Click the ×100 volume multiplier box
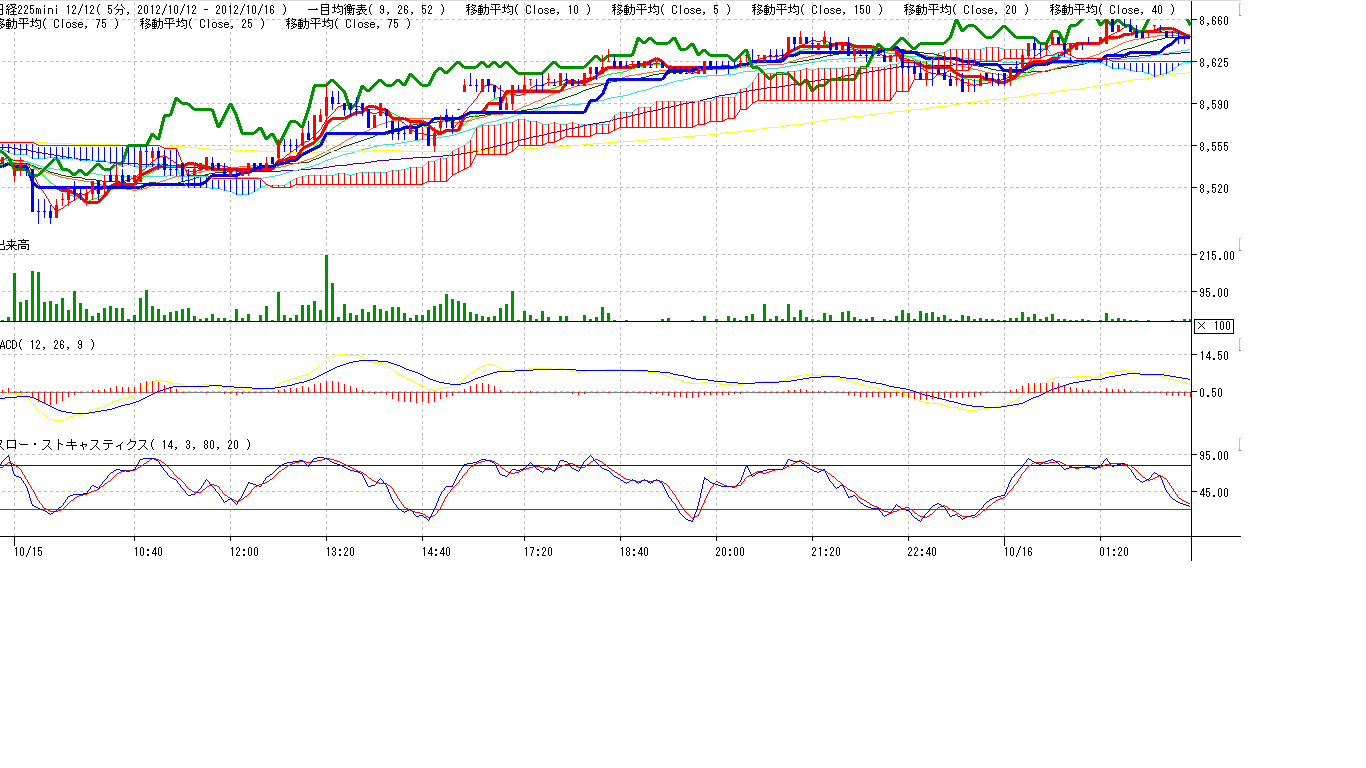 (1214, 326)
